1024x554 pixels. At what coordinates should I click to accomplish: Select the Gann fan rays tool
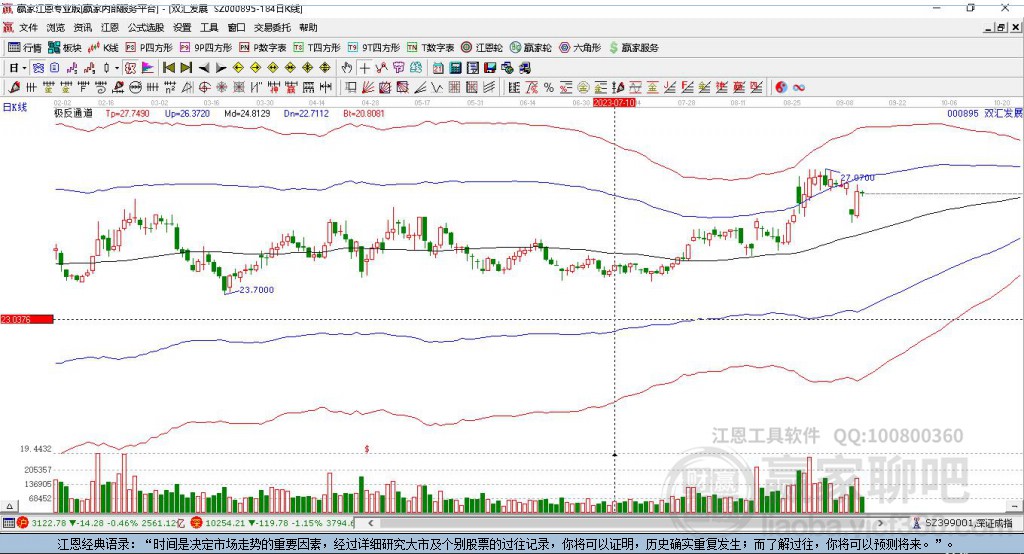coord(368,88)
